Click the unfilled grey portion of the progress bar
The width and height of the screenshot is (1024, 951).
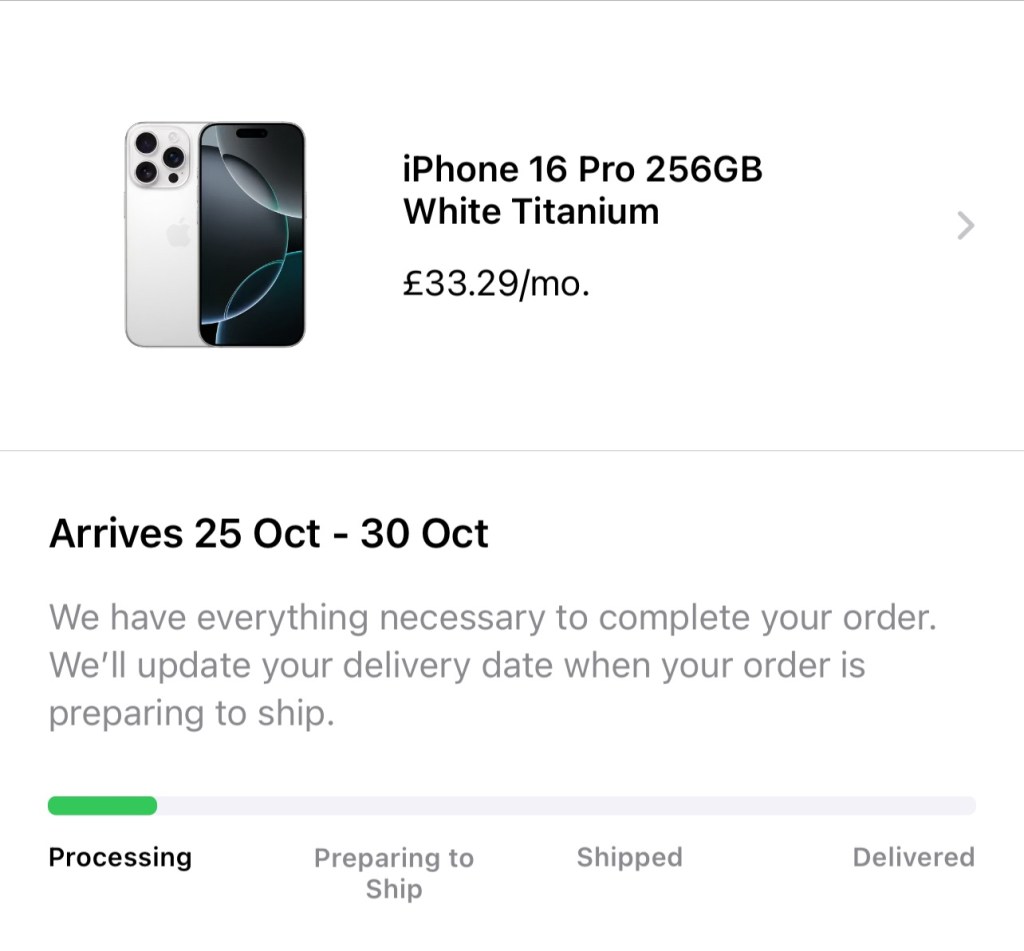[565, 806]
